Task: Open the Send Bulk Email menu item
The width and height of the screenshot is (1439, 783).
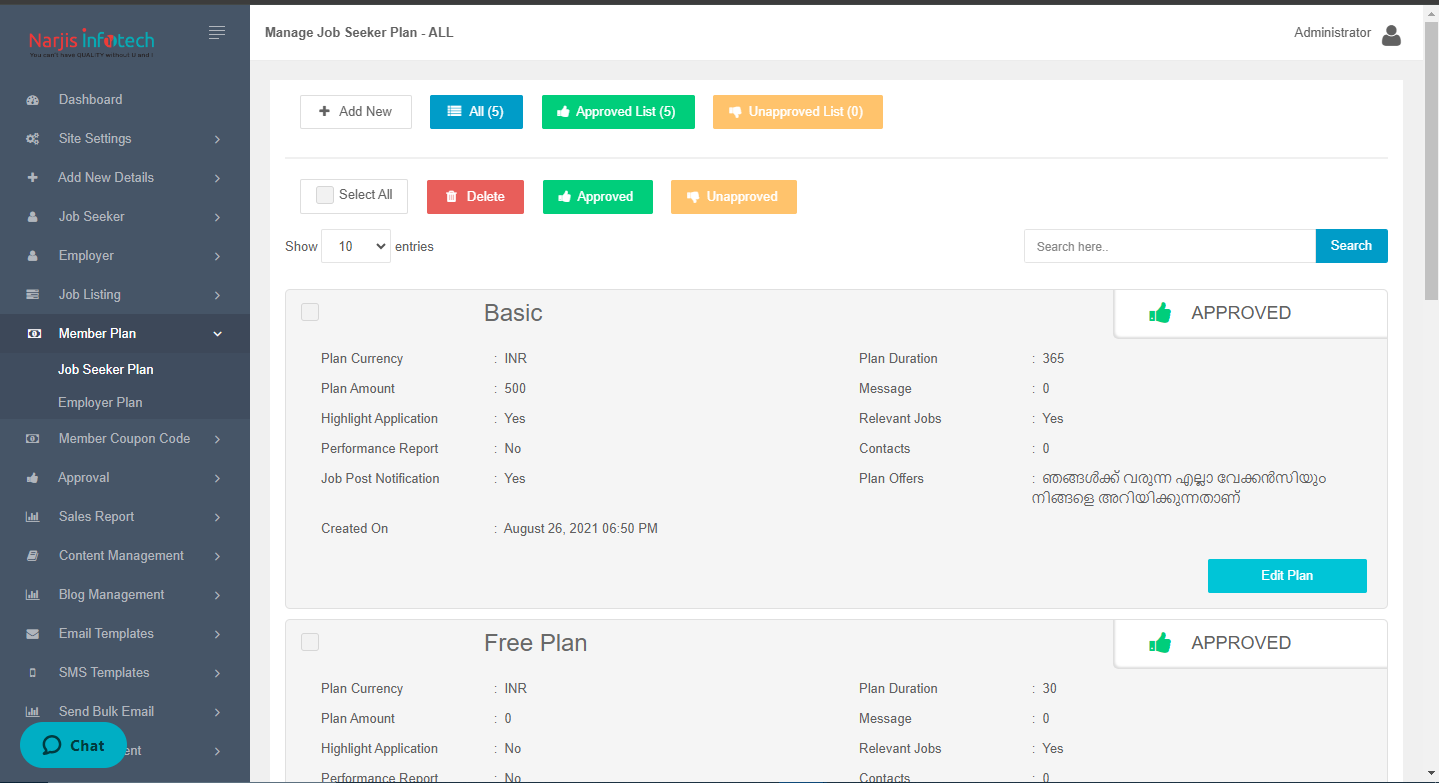Action: [125, 712]
